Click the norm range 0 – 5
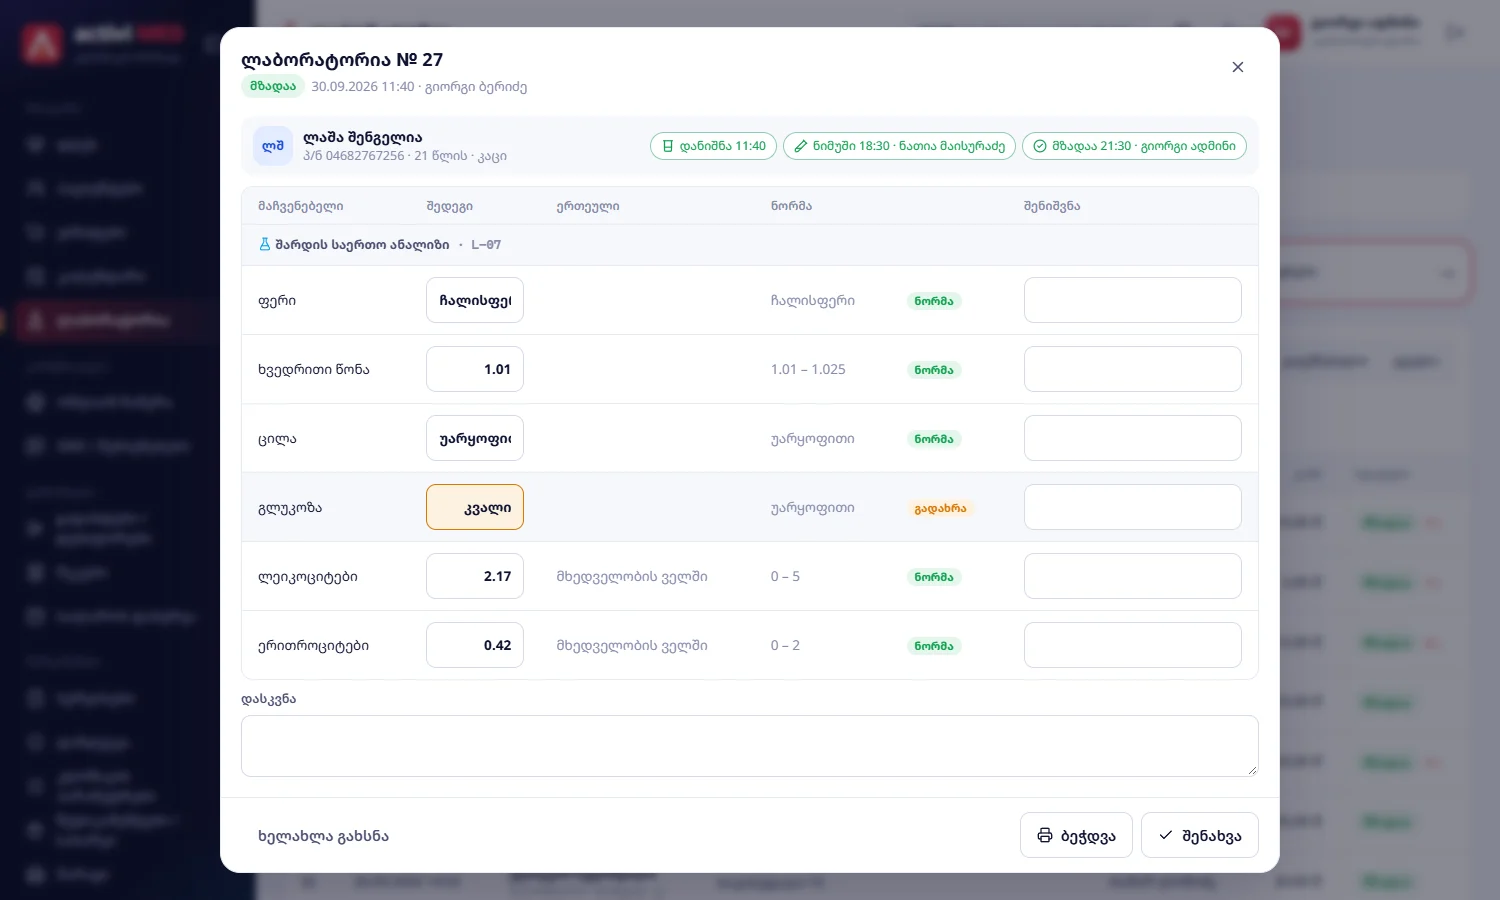This screenshot has width=1500, height=900. (x=785, y=576)
